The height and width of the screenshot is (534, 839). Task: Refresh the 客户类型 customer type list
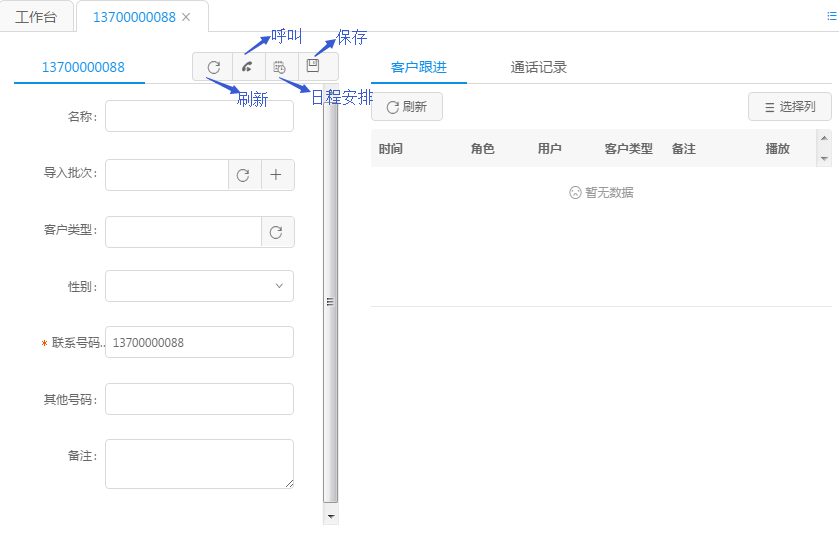coord(277,232)
